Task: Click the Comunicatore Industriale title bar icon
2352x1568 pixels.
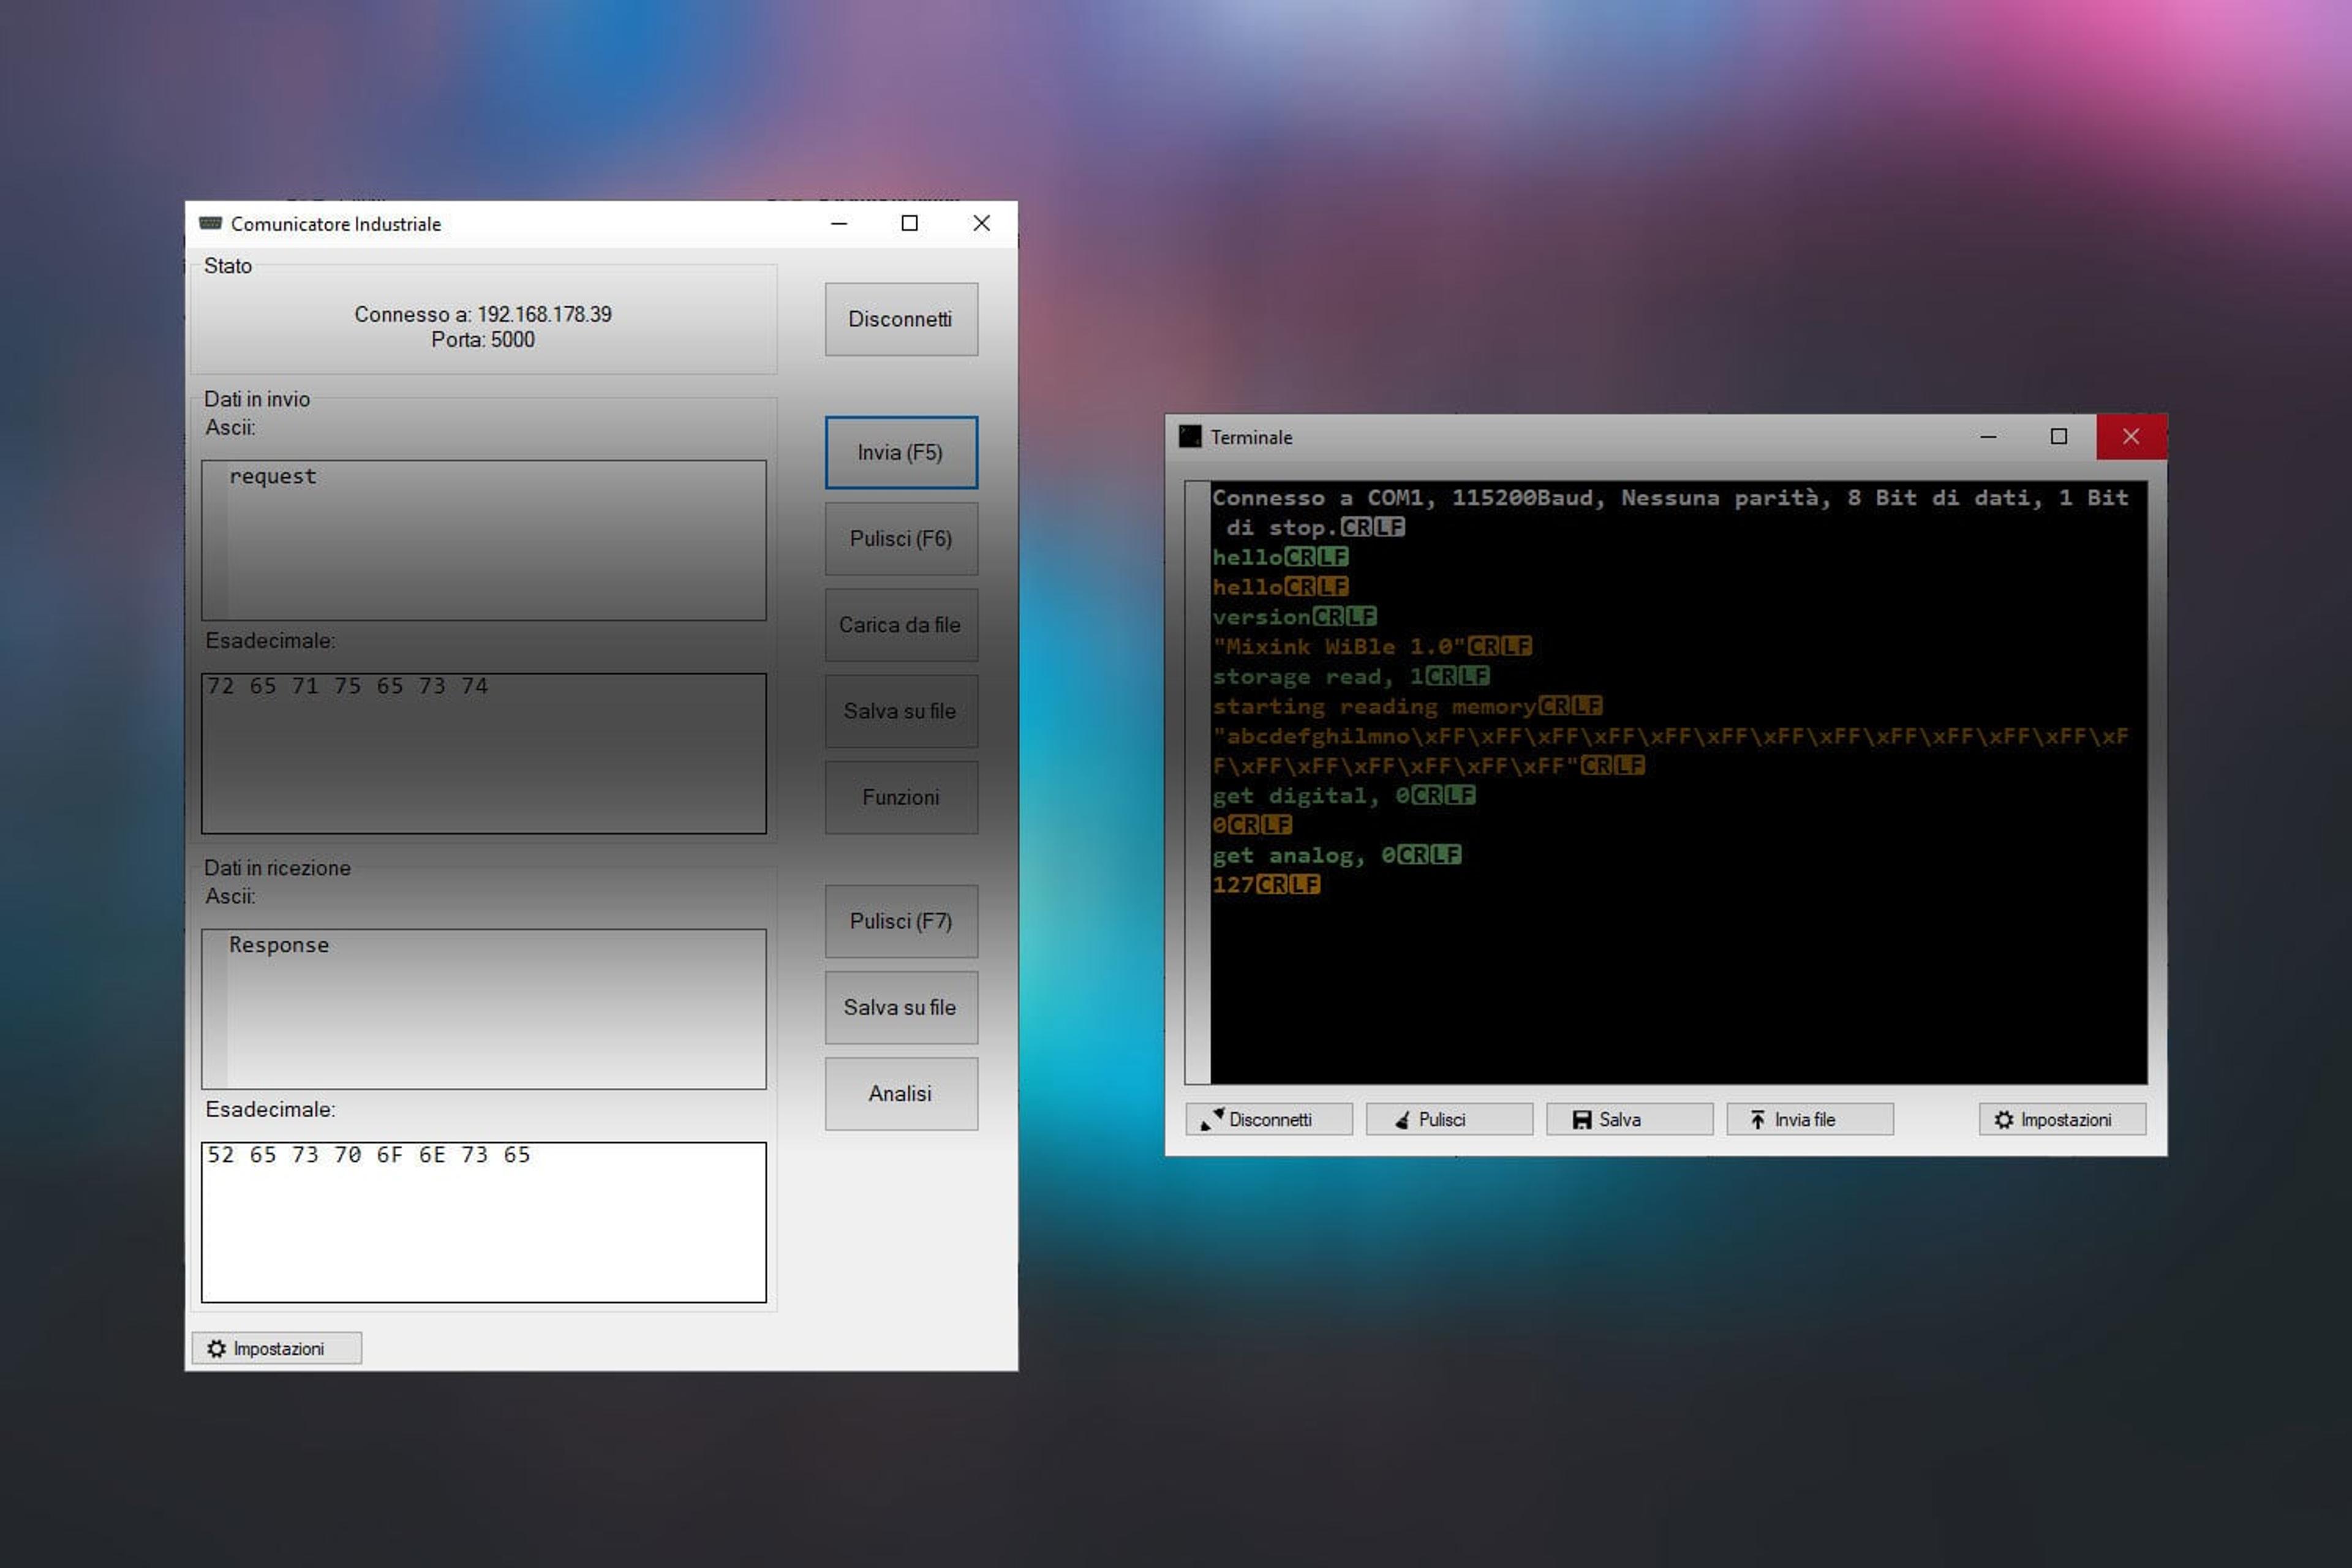Action: point(210,223)
